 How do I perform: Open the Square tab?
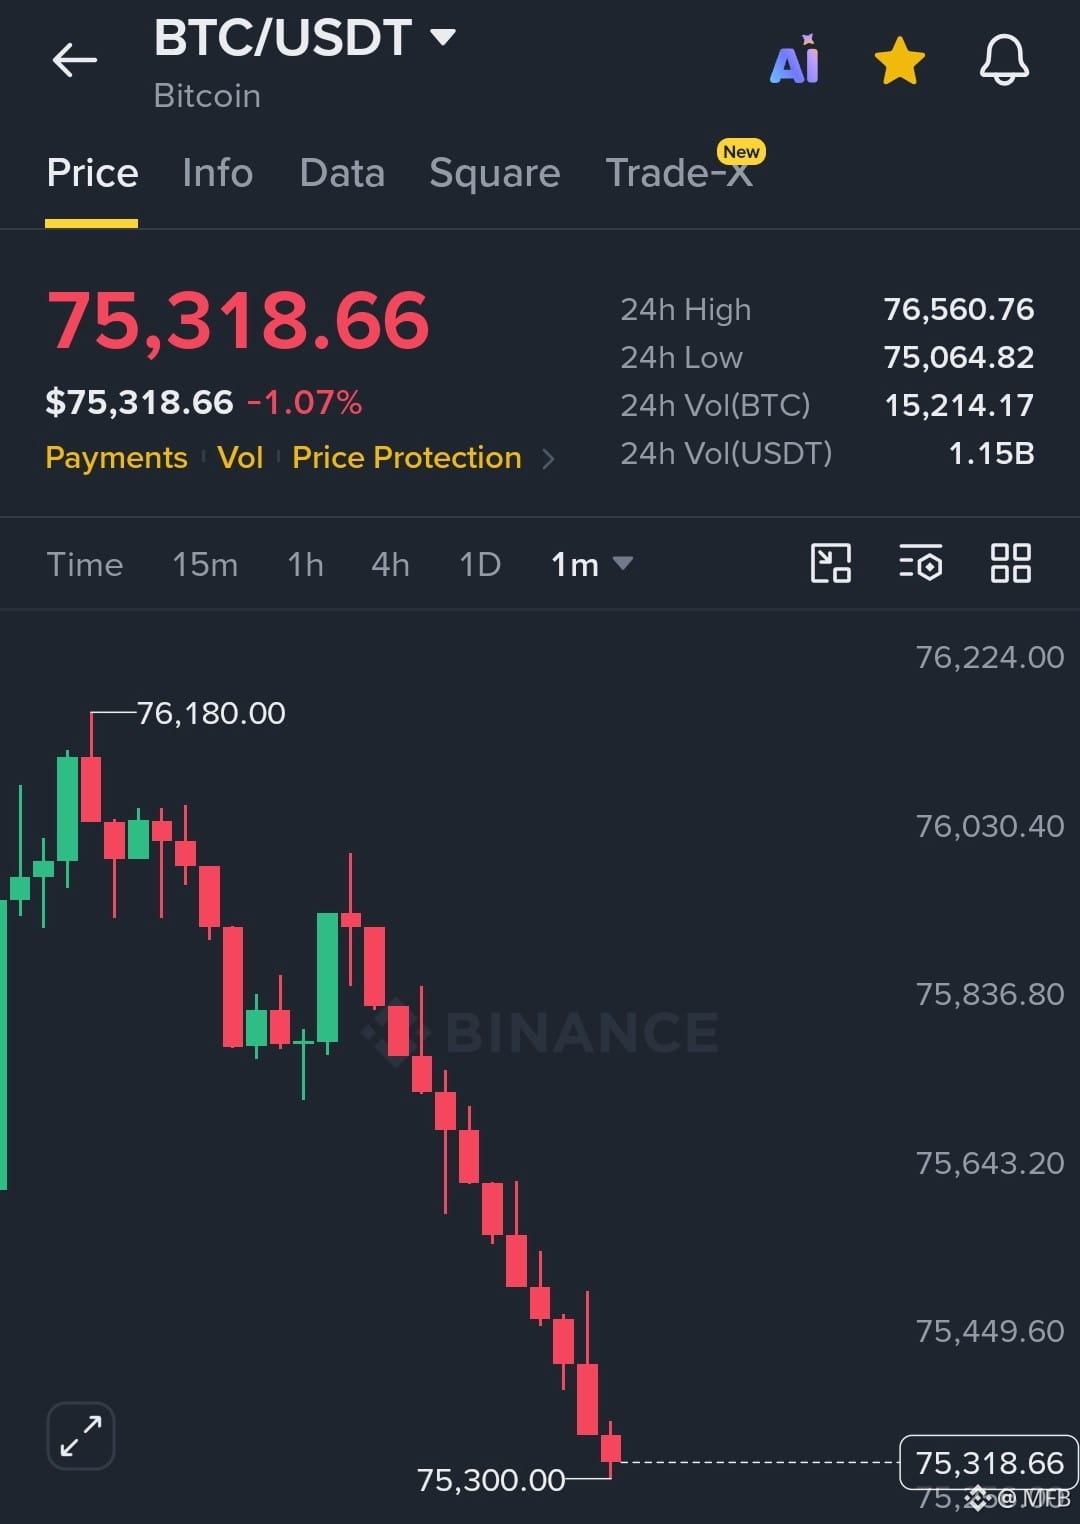495,173
